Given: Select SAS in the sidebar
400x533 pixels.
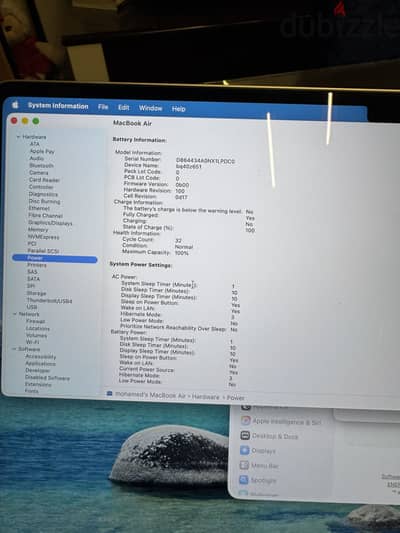Looking at the screenshot, I should tap(32, 272).
